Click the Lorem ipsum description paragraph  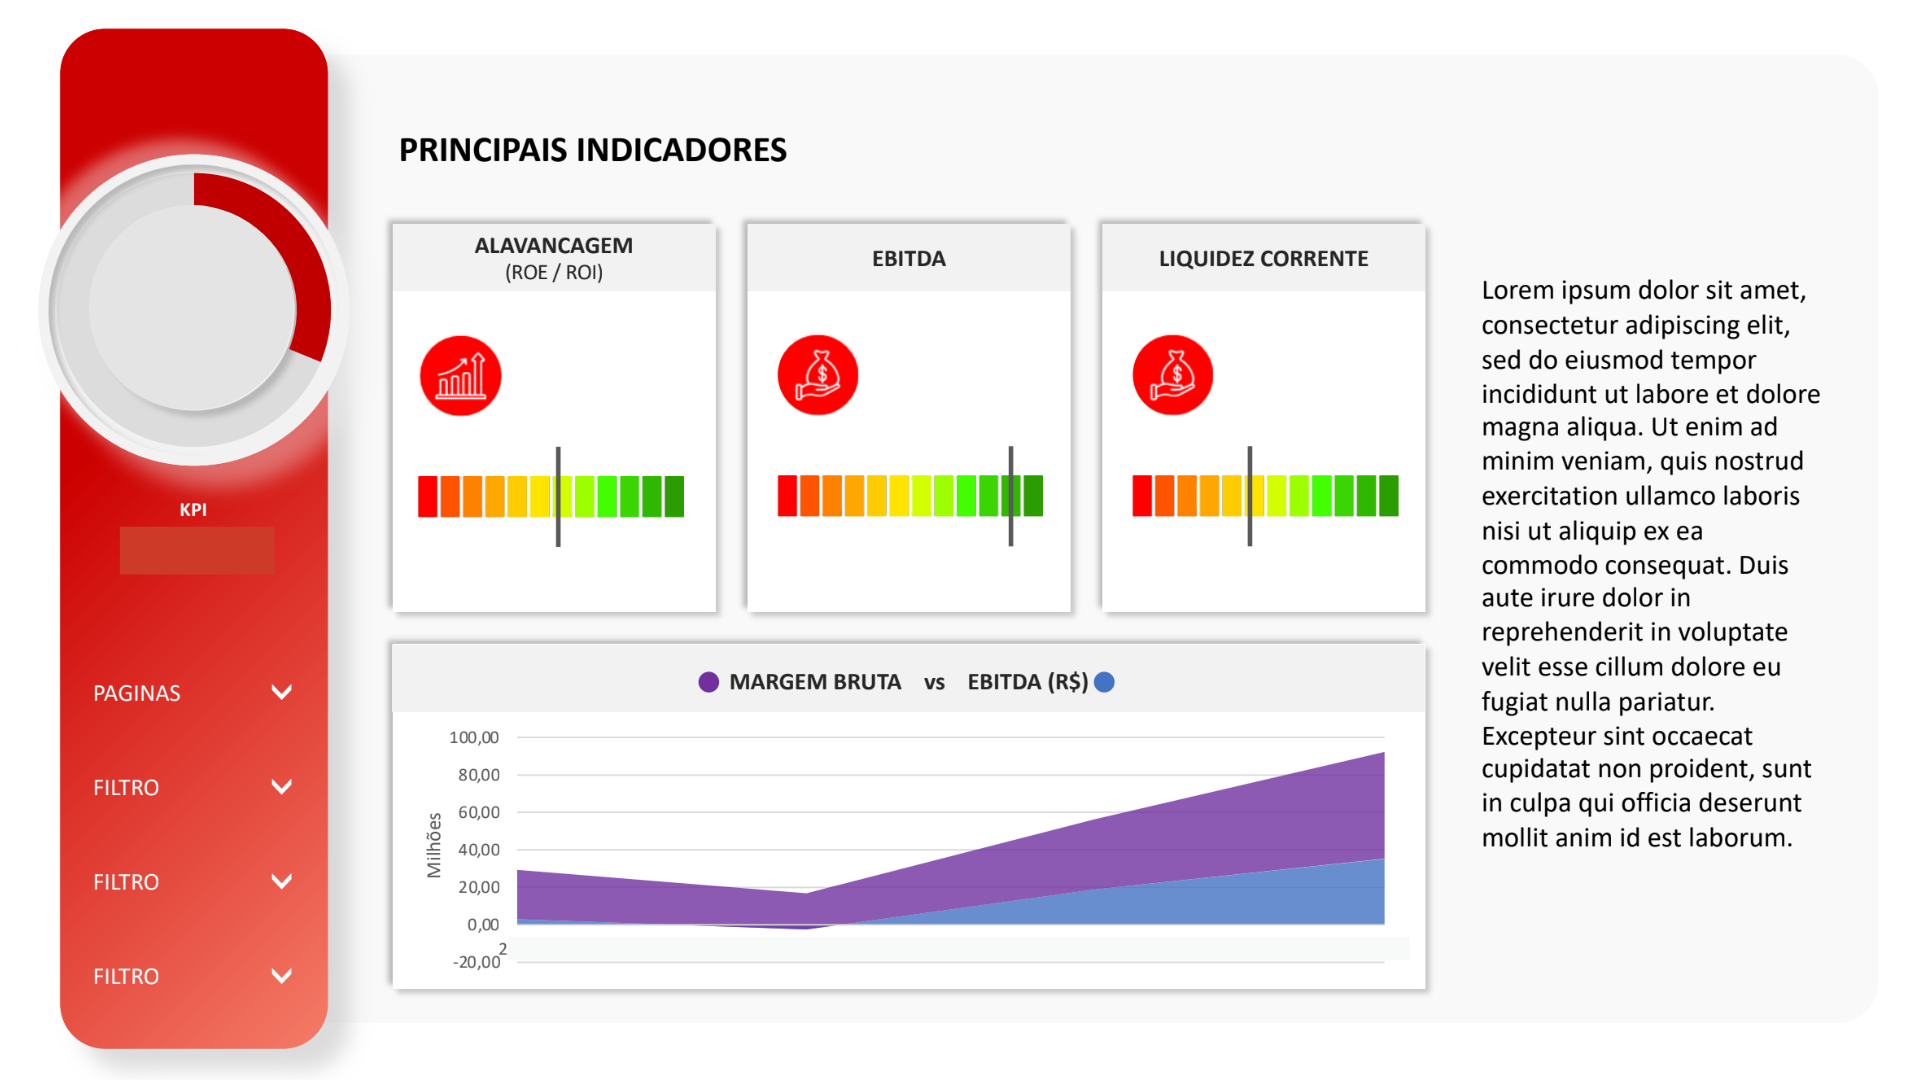pos(1650,564)
